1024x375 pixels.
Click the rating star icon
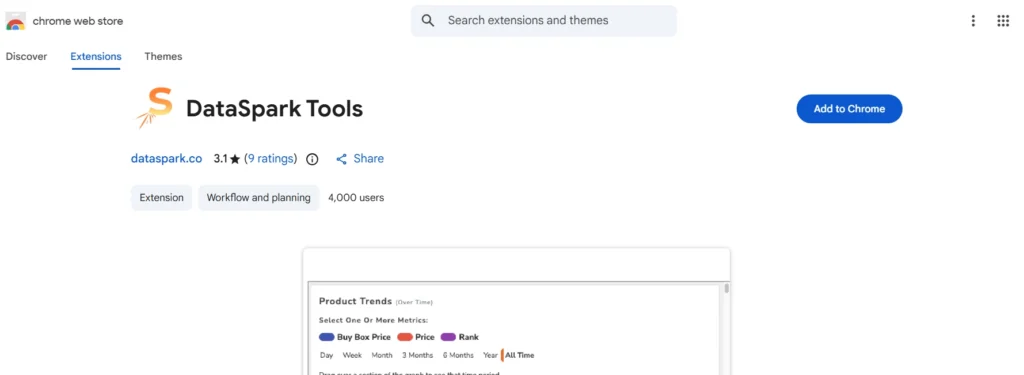(x=235, y=159)
